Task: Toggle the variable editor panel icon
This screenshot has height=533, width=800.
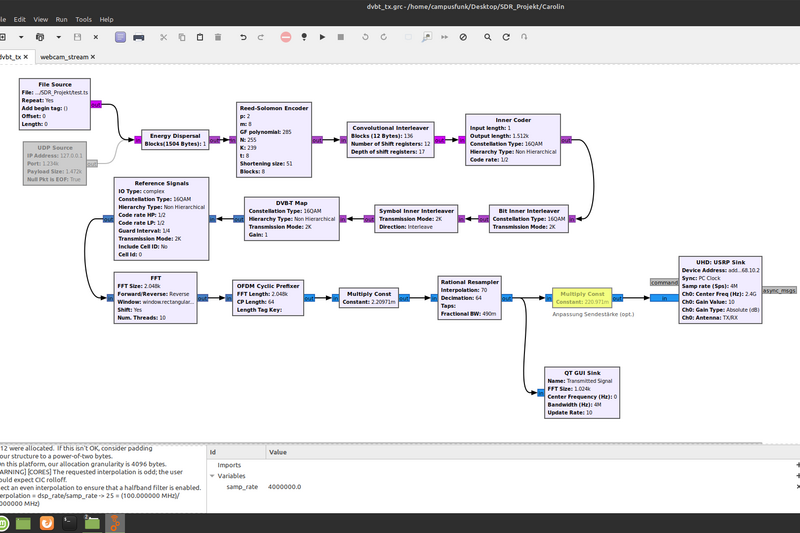Action: point(120,37)
